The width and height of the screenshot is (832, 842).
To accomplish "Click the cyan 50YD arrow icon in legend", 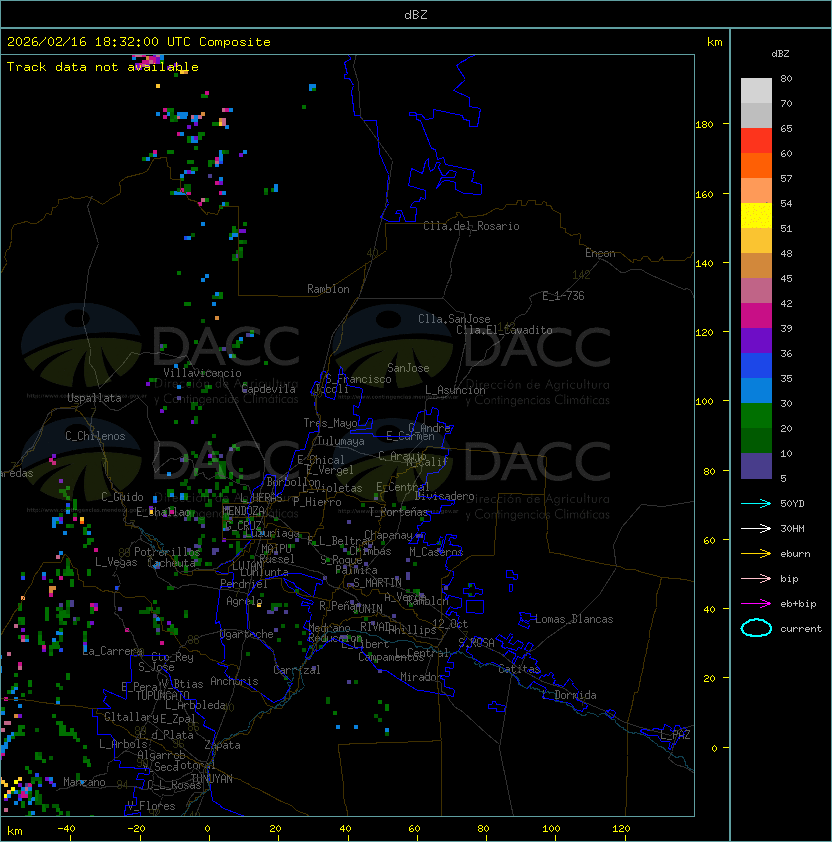I will pyautogui.click(x=756, y=503).
